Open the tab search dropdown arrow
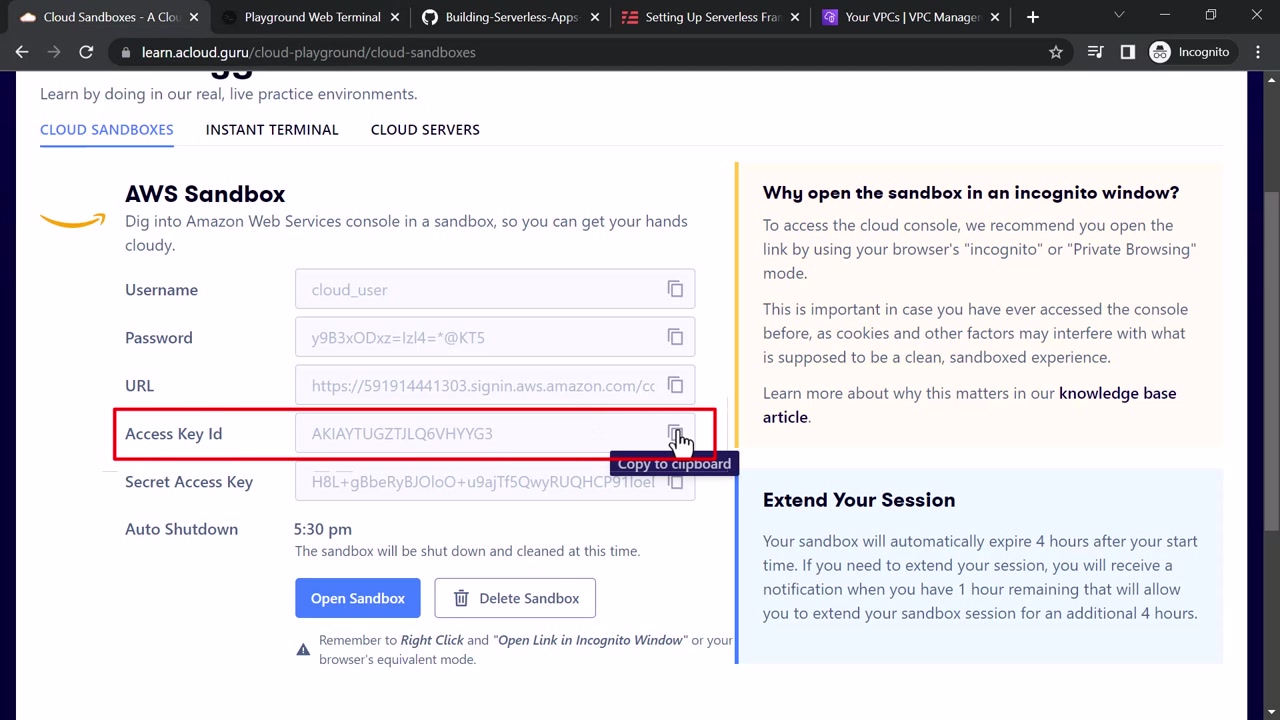 pyautogui.click(x=1119, y=16)
